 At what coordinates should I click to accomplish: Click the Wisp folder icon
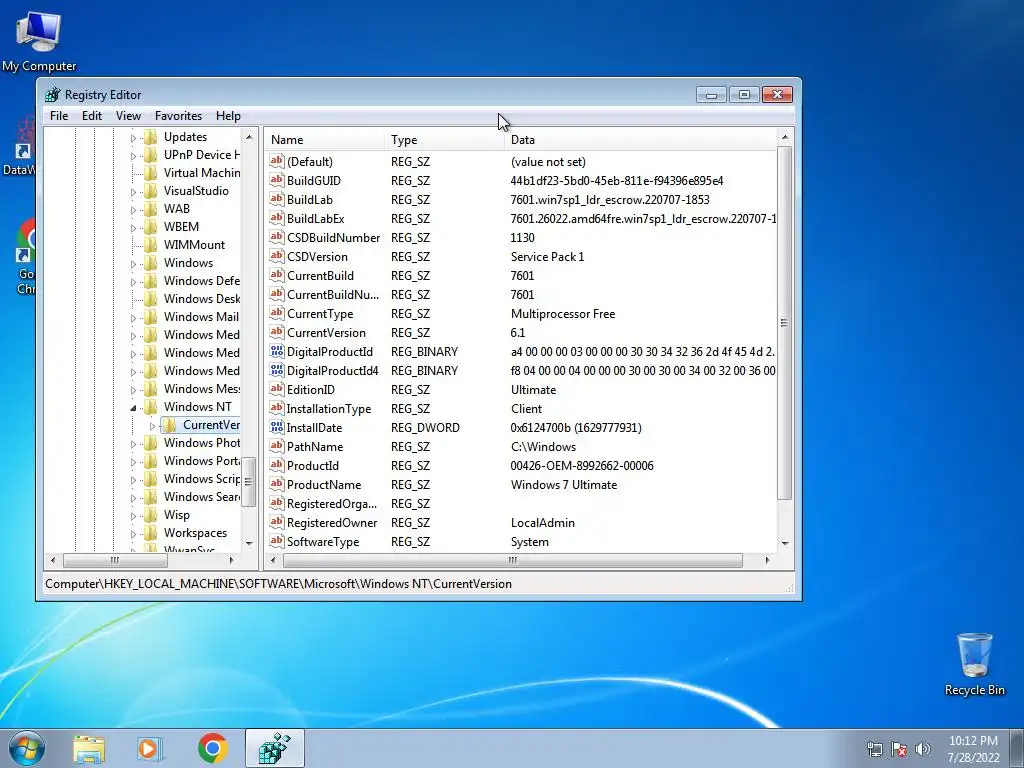click(x=151, y=515)
